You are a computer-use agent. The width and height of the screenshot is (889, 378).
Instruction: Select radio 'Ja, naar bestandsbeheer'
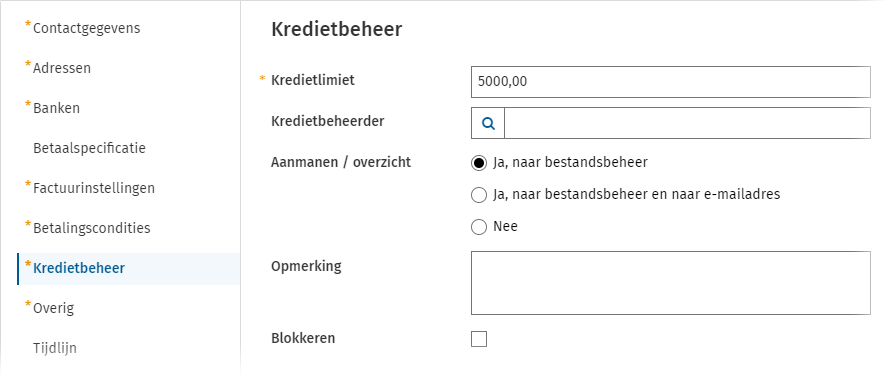479,163
